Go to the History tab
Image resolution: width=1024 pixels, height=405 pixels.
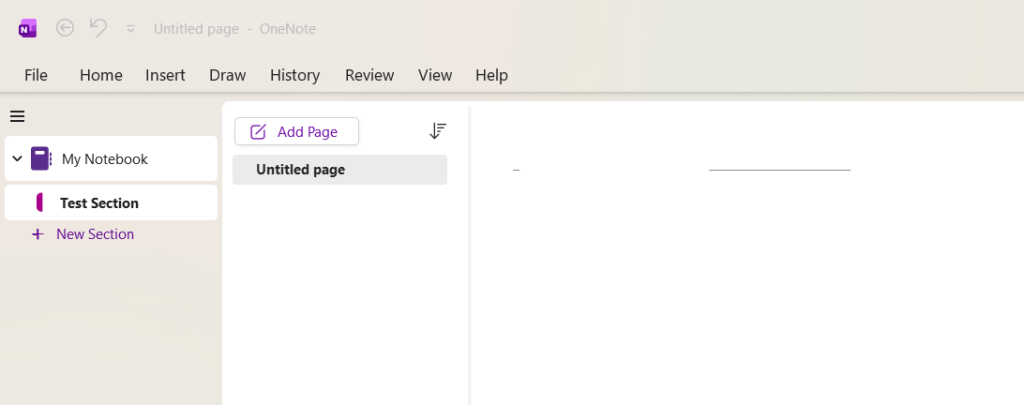coord(294,75)
